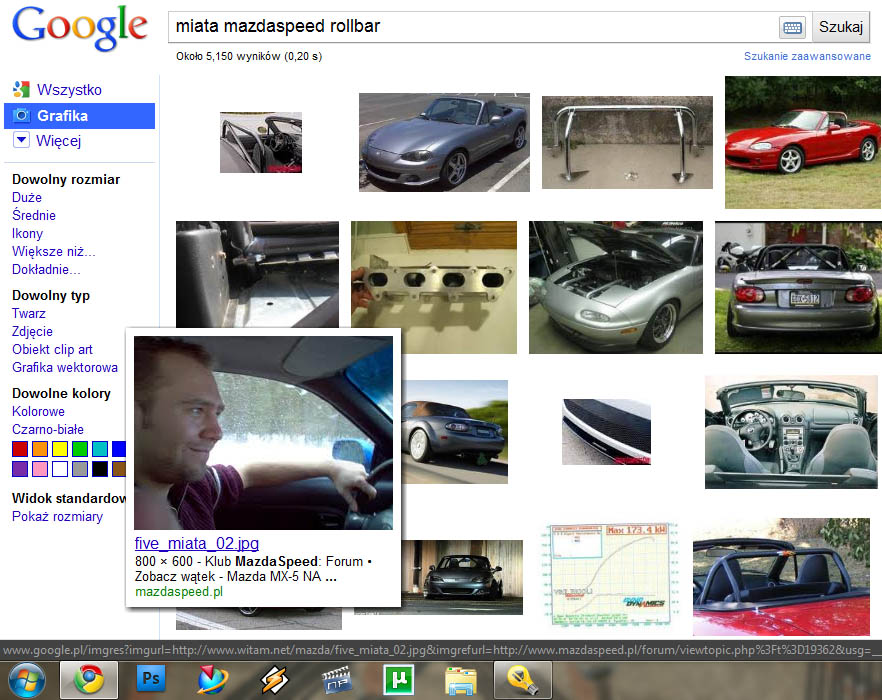This screenshot has height=700, width=882.
Task: Open silver Miata with open hood thumbnail
Action: [616, 287]
